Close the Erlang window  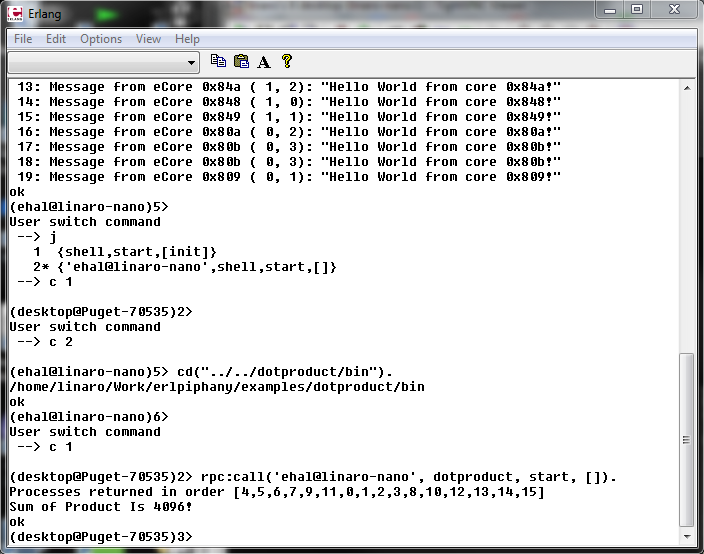[674, 10]
